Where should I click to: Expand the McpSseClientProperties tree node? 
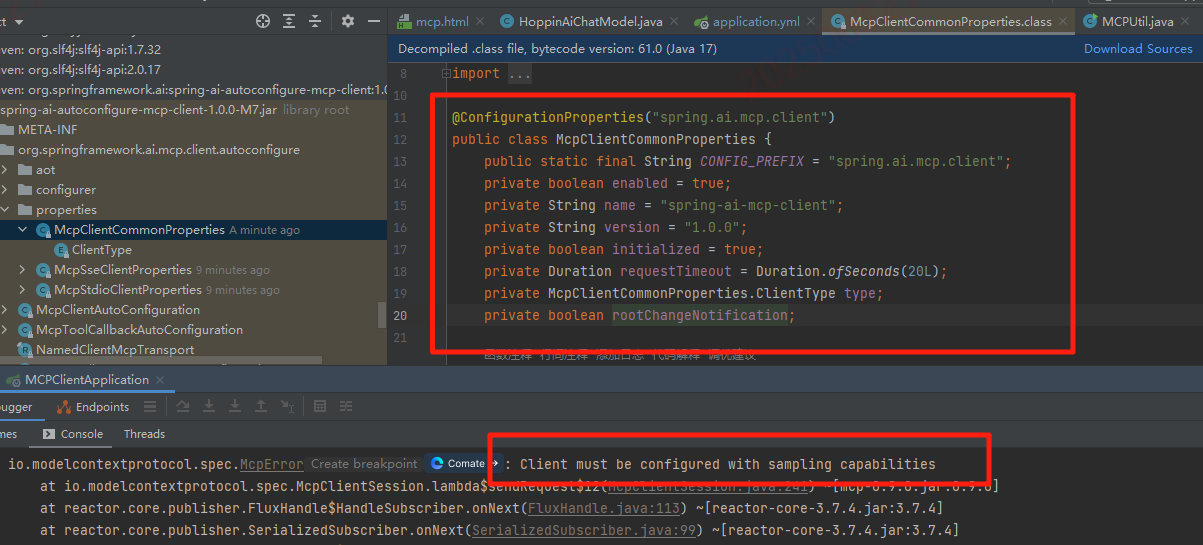(23, 270)
